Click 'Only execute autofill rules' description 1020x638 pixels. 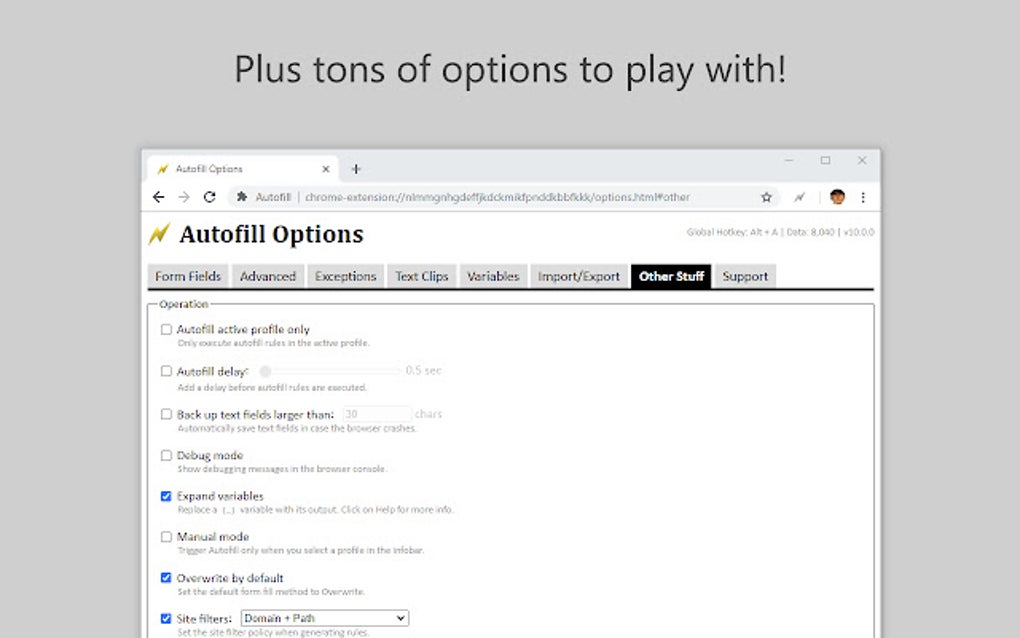point(273,343)
